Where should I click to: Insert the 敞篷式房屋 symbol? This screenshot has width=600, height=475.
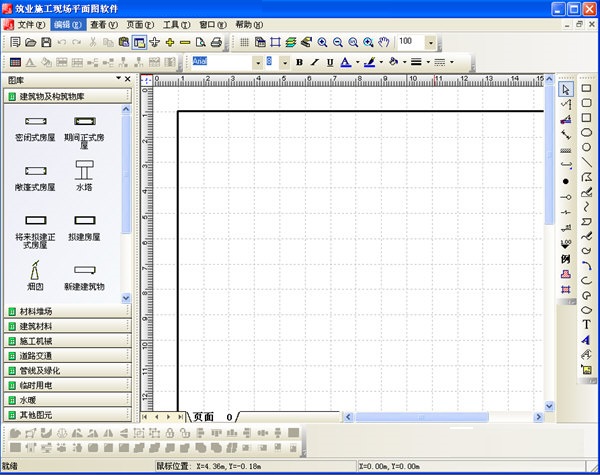35,179
